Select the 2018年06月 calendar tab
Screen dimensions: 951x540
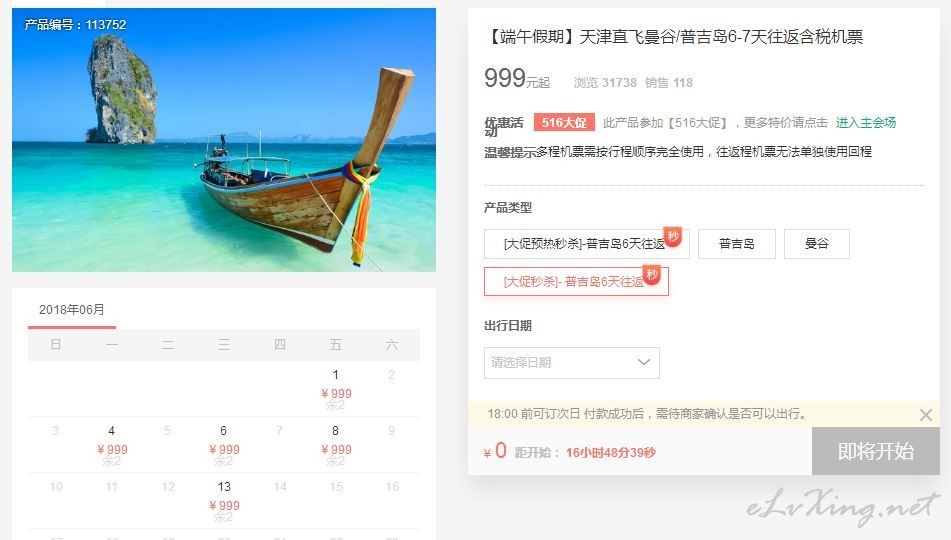tap(72, 310)
